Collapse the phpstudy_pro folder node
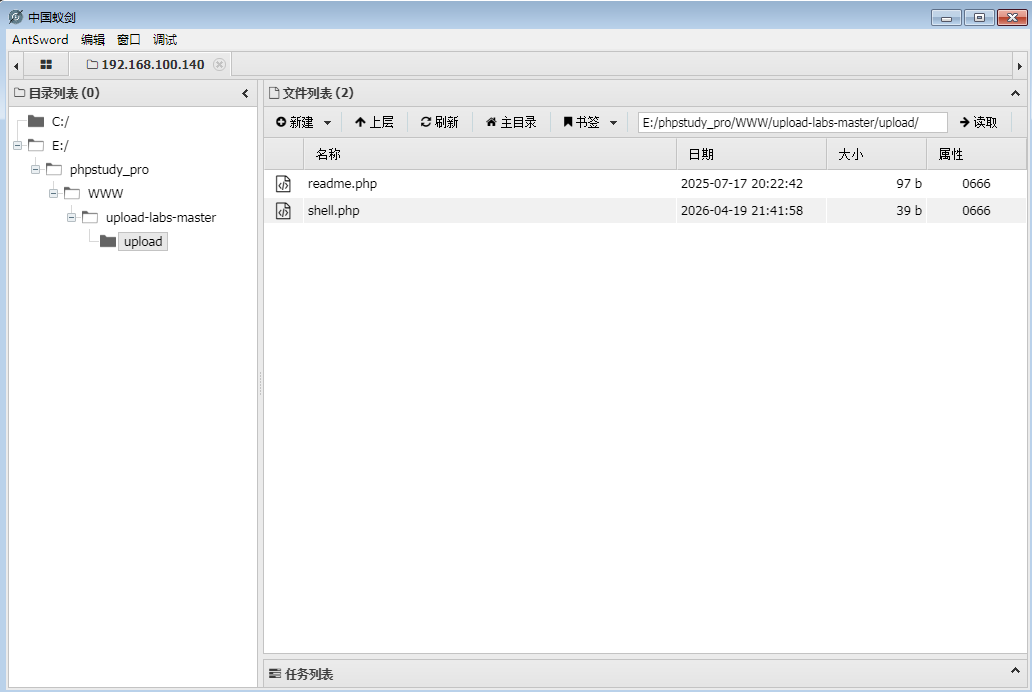This screenshot has width=1032, height=692. (x=36, y=170)
